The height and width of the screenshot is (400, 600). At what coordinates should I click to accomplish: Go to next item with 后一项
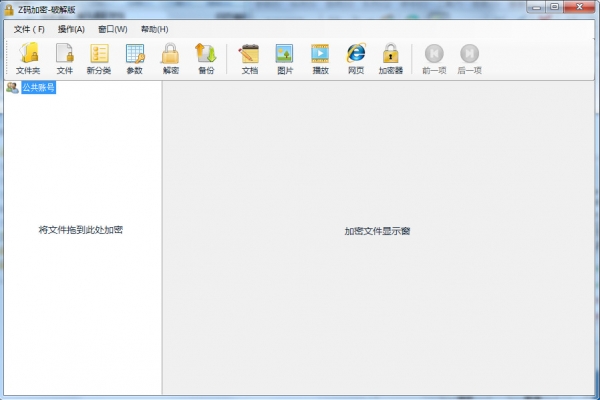coord(470,59)
